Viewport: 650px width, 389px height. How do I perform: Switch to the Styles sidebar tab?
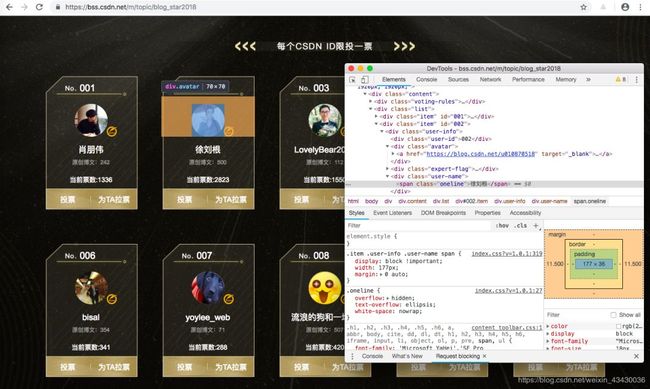click(356, 213)
